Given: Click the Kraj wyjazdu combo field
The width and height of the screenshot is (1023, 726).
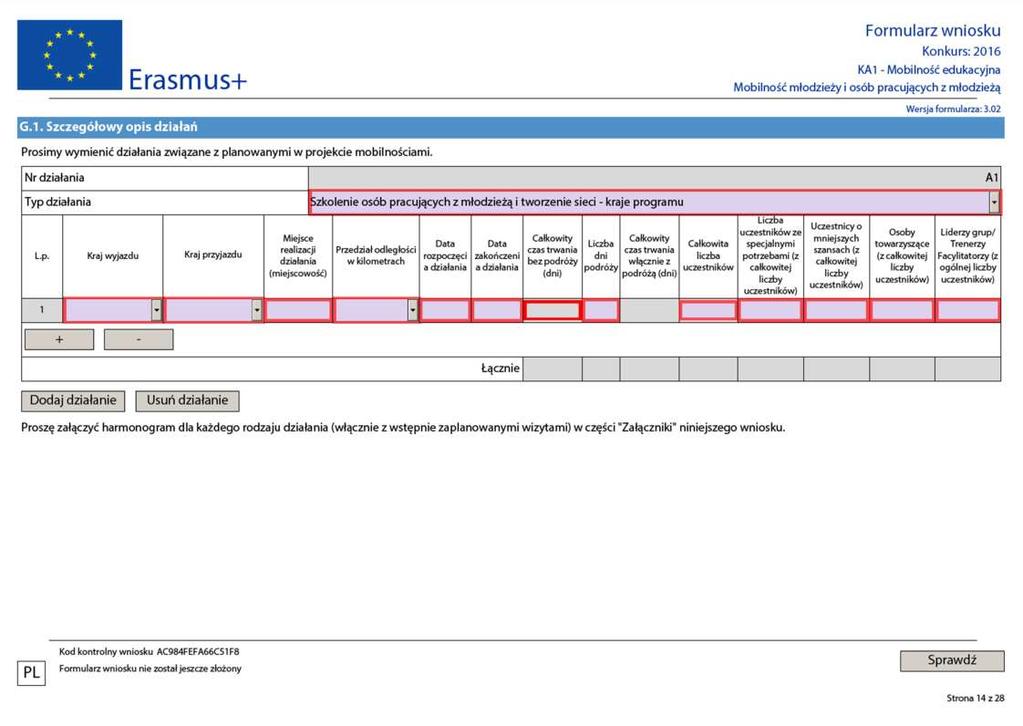Looking at the screenshot, I should point(113,310).
